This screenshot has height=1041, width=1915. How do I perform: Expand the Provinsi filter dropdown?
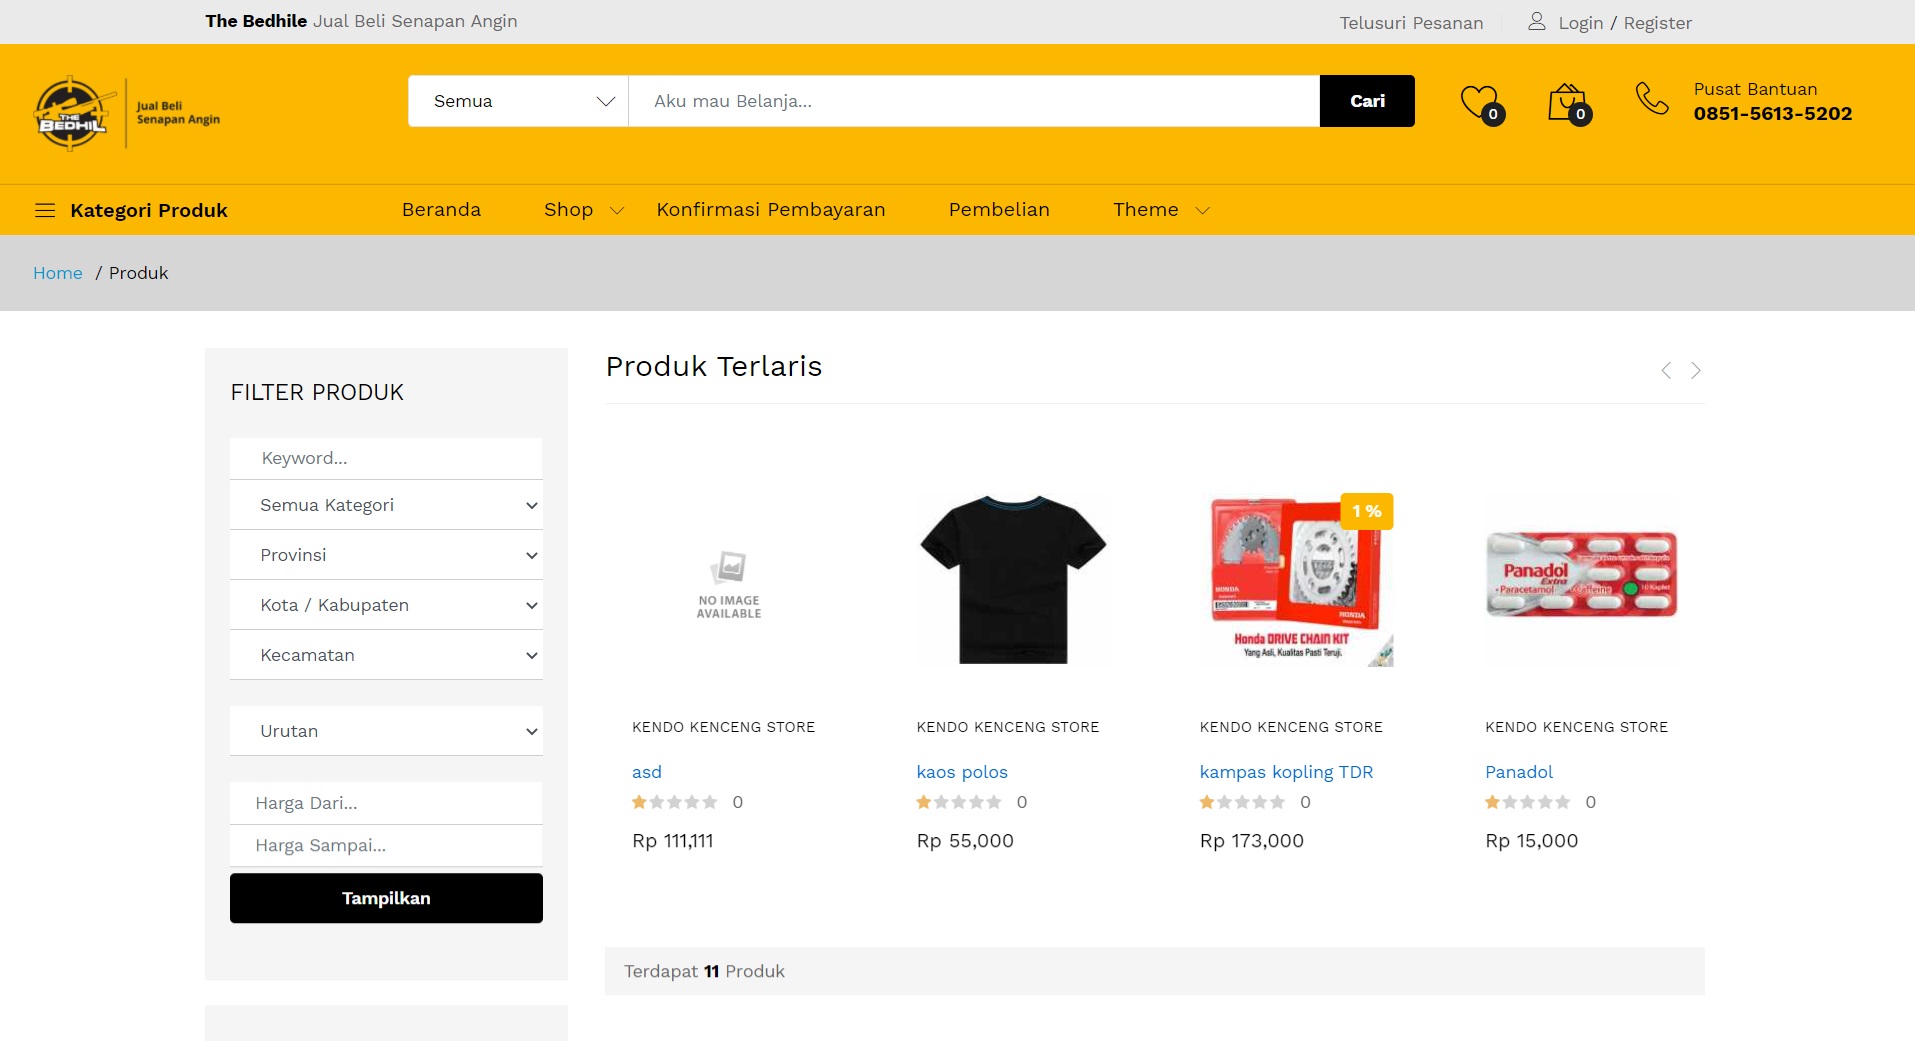(386, 555)
